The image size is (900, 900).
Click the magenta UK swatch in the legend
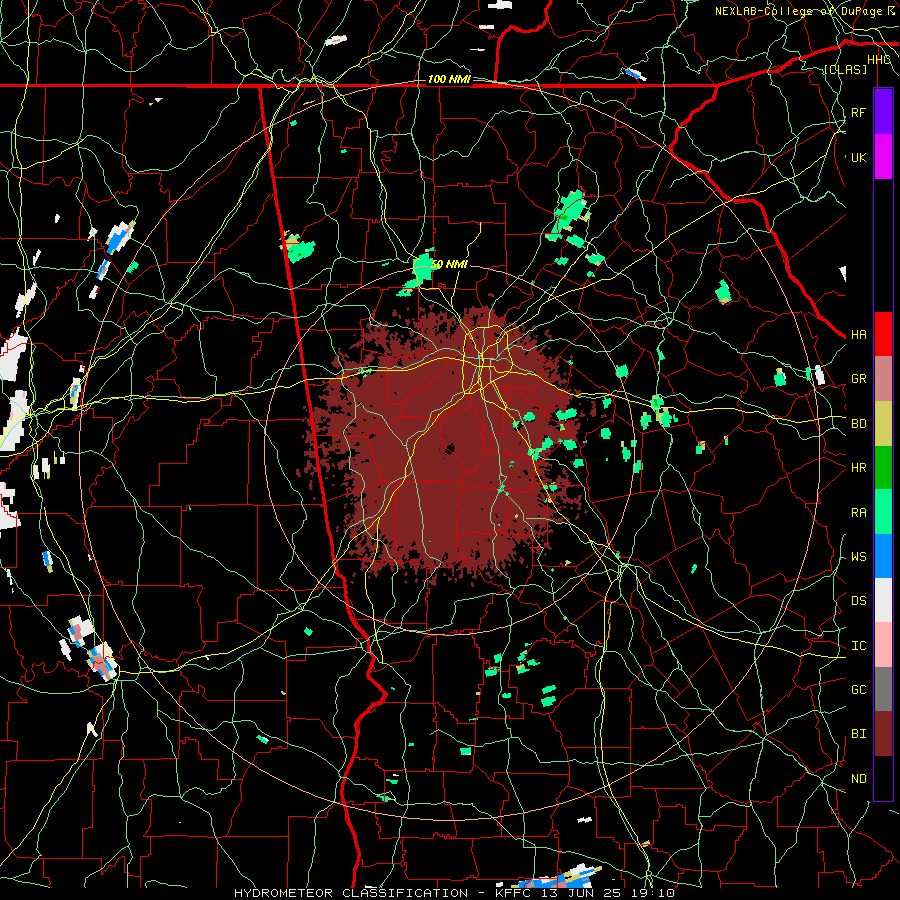point(883,157)
